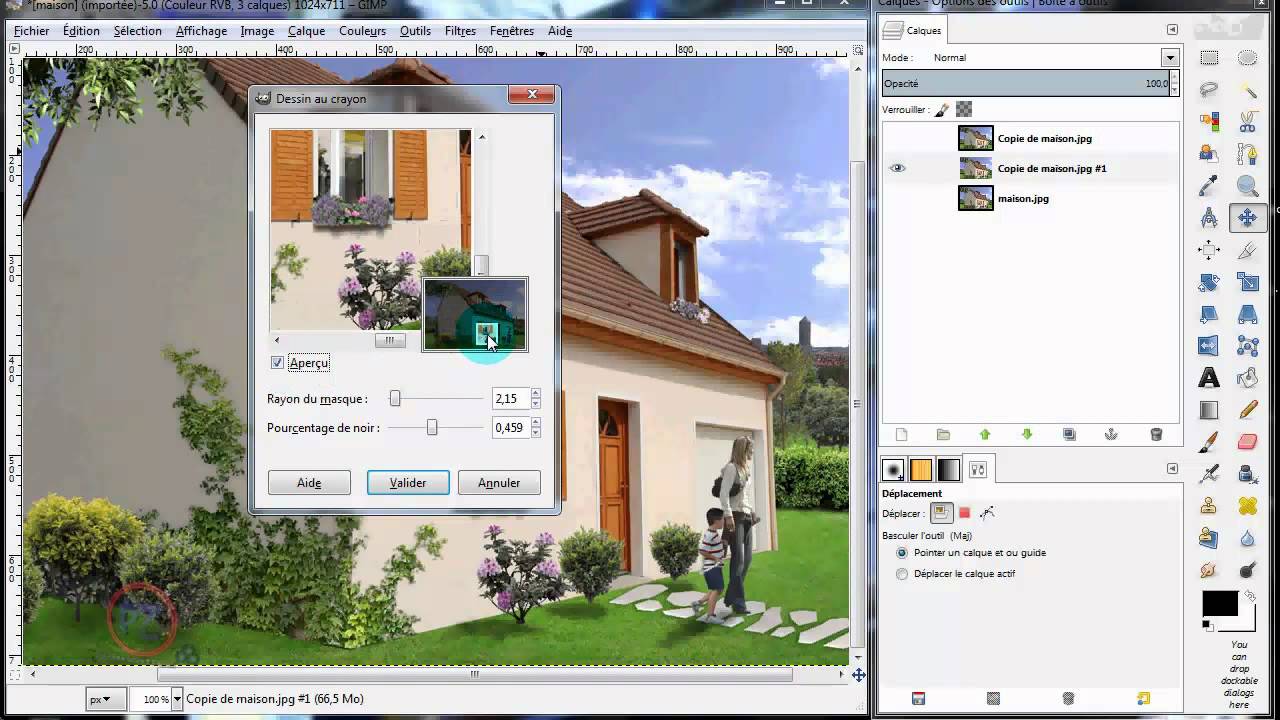Select the Text tool

[1209, 378]
